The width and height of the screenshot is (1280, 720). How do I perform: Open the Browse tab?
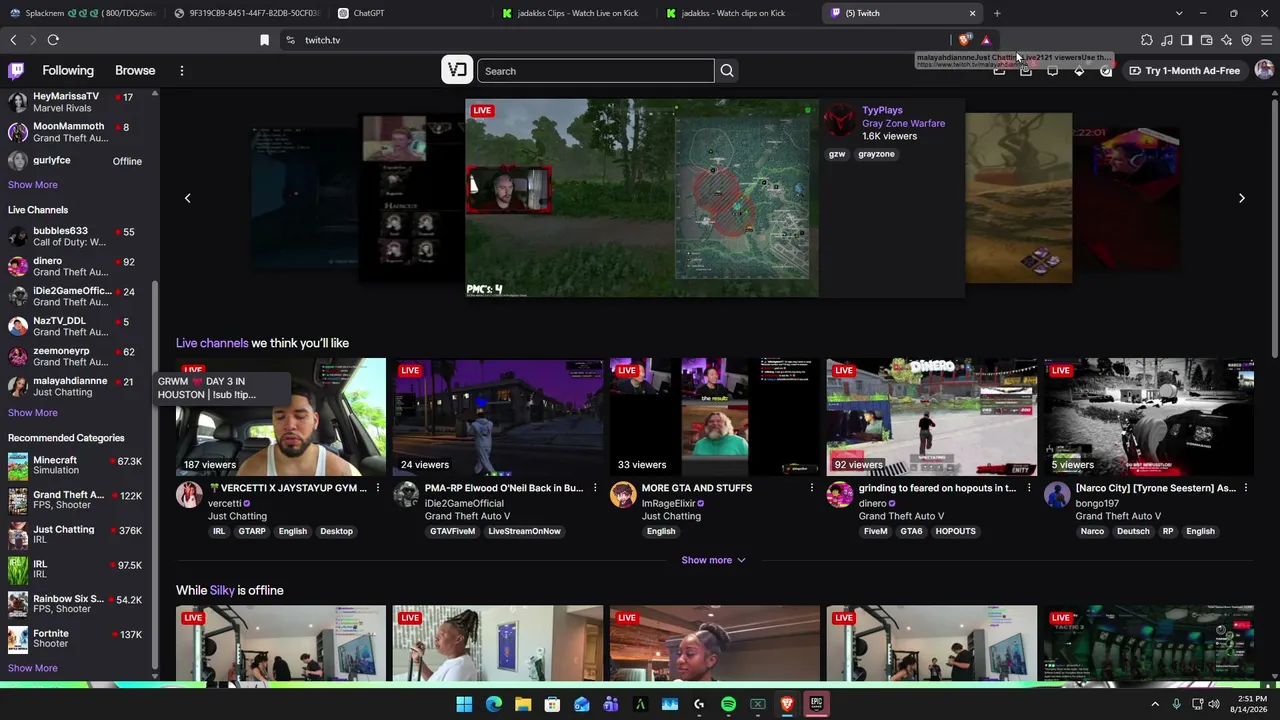coord(135,71)
